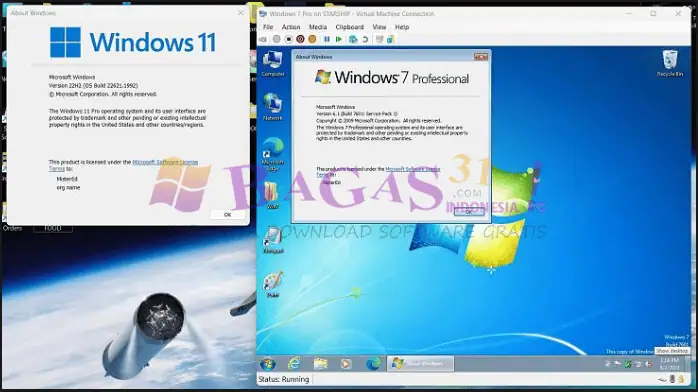The height and width of the screenshot is (392, 698).
Task: Click OK in Windows 11 About dialog
Action: click(x=227, y=214)
